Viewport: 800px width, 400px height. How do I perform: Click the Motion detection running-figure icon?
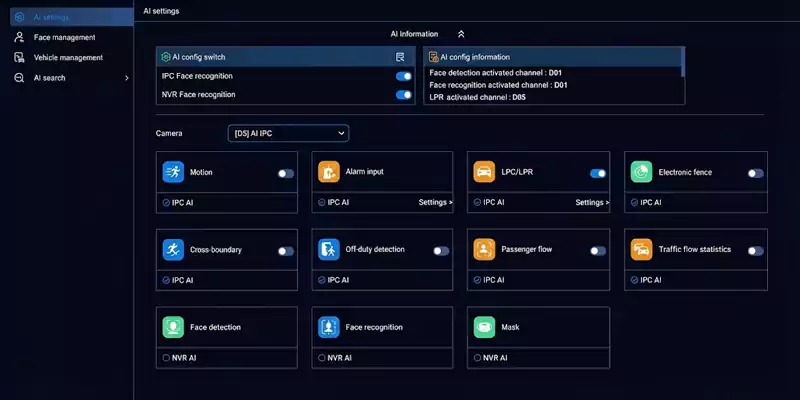(x=173, y=172)
